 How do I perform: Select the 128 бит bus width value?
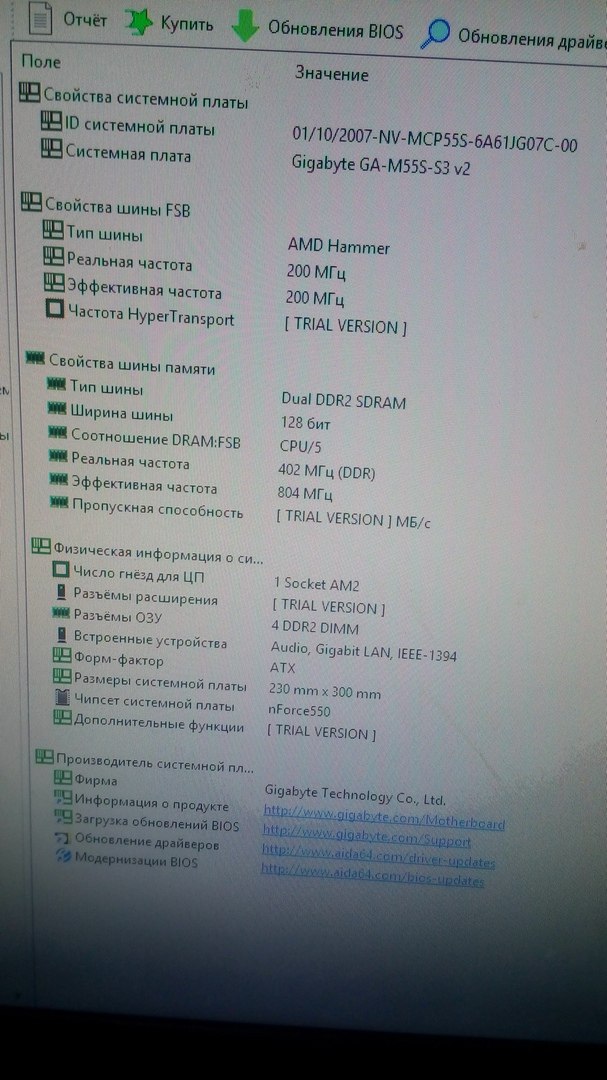(x=305, y=423)
